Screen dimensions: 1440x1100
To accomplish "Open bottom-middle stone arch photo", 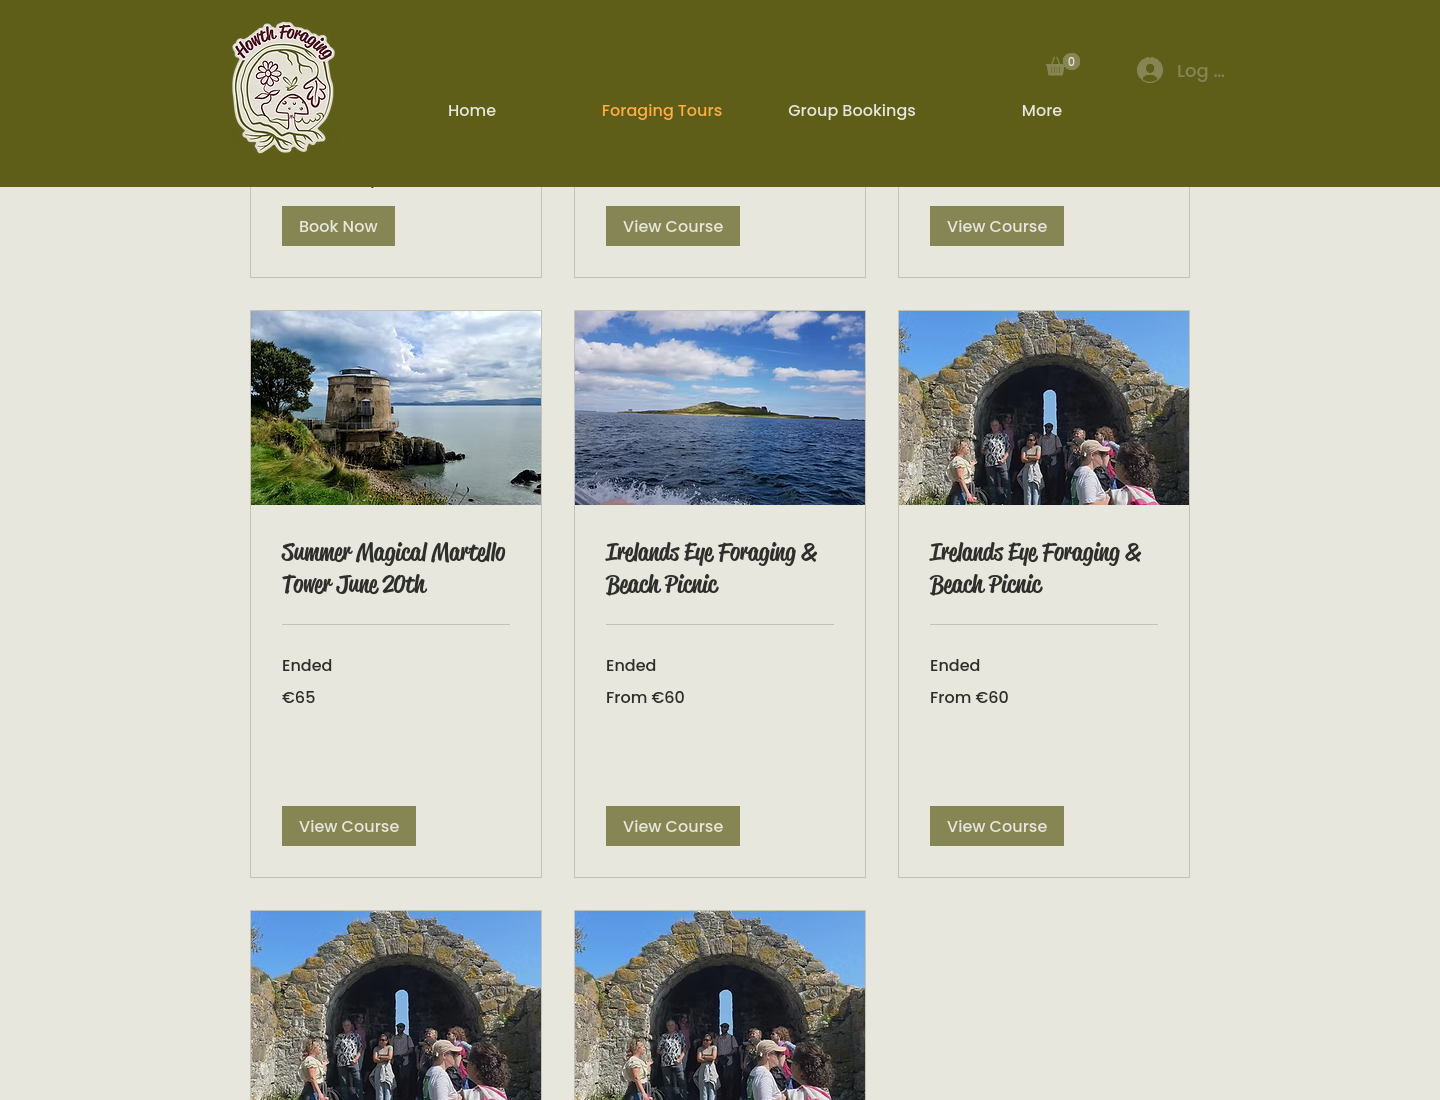I will click(720, 1005).
